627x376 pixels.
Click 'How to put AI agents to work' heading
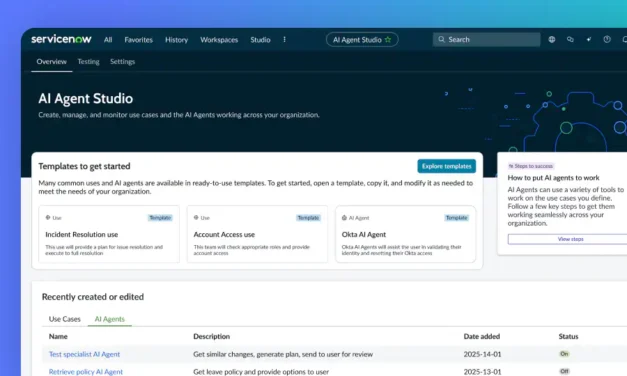coord(553,178)
